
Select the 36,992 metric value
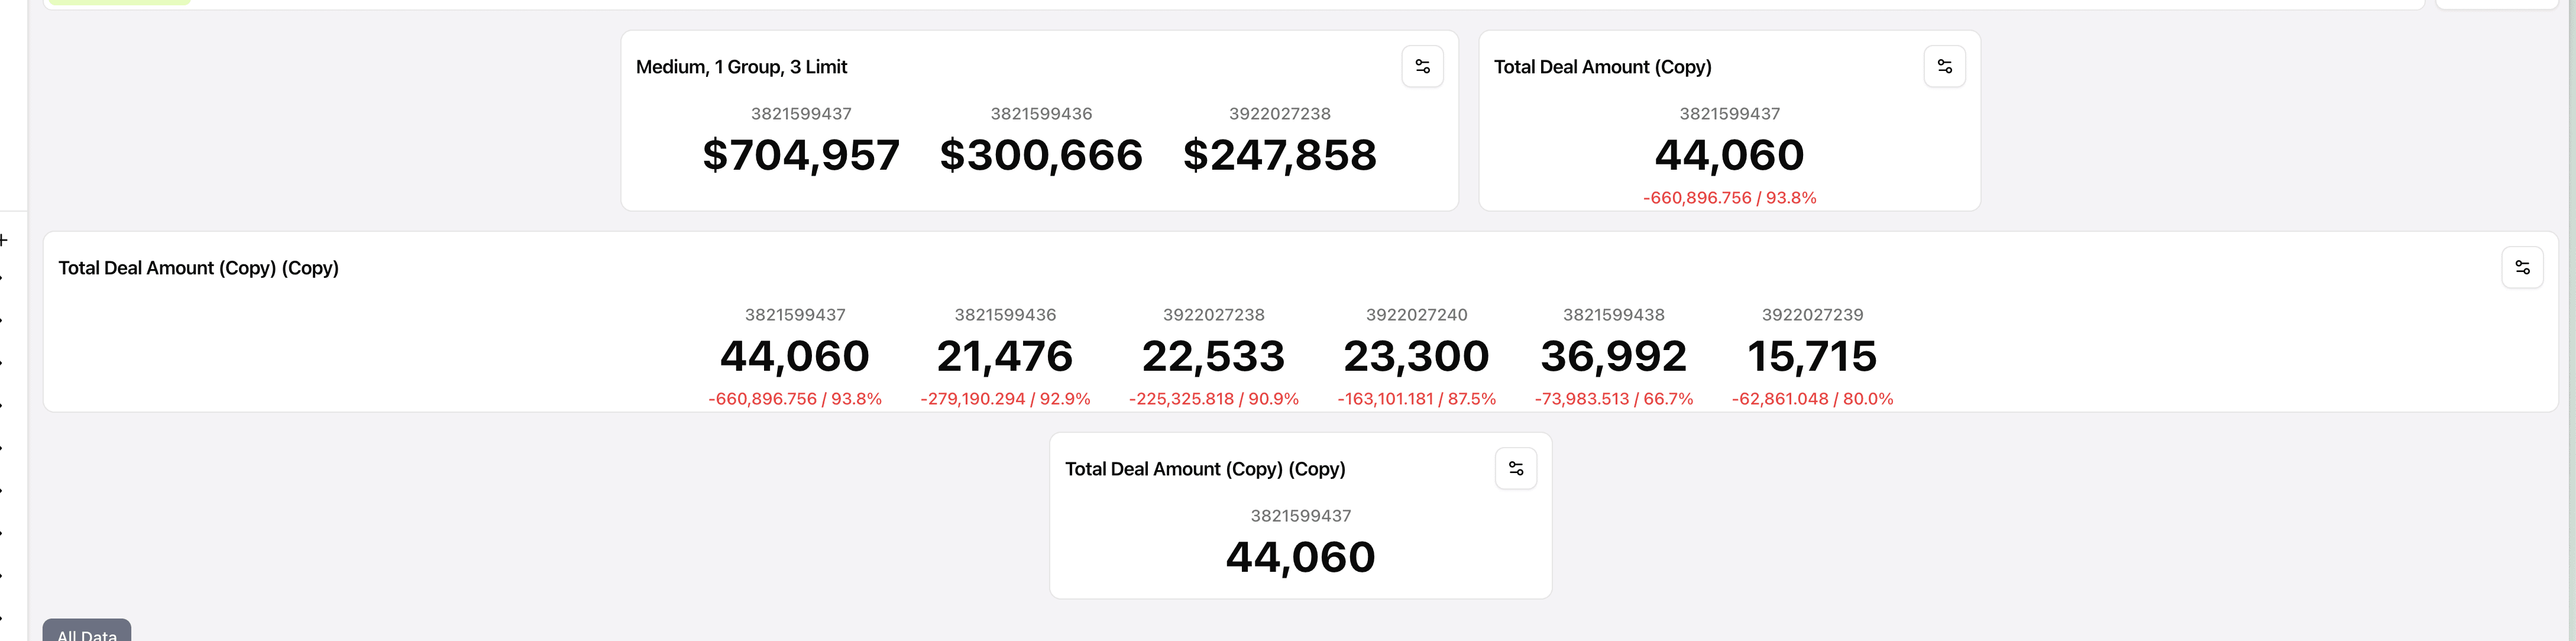(x=1614, y=356)
